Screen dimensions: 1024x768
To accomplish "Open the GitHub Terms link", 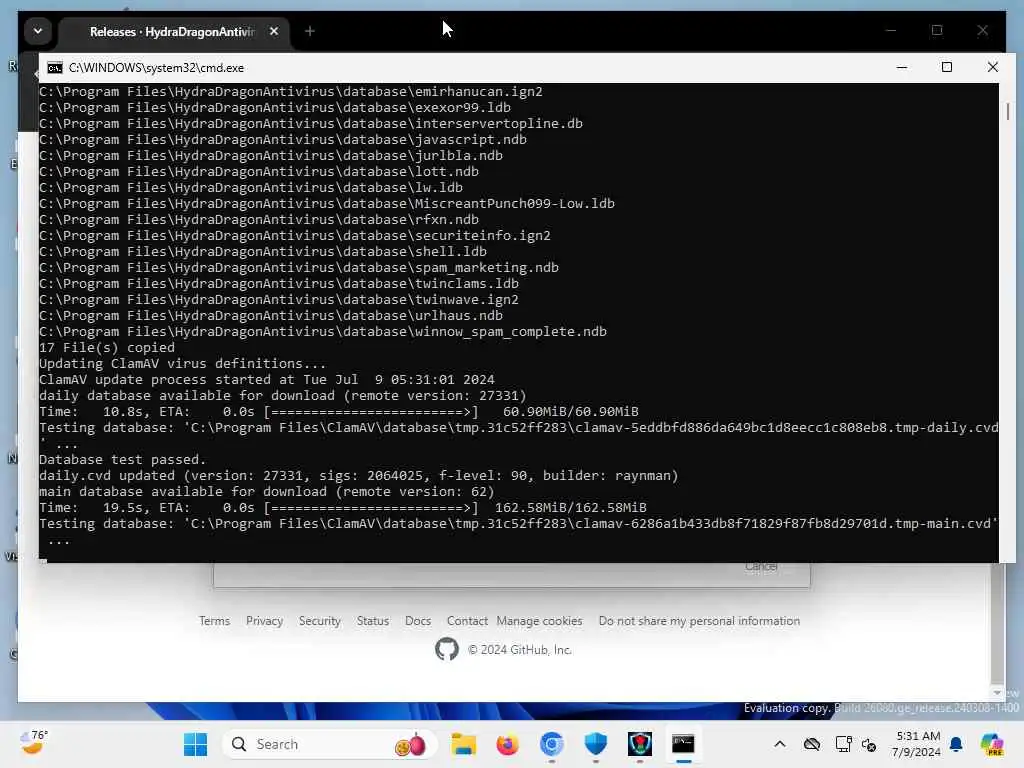I will point(214,620).
